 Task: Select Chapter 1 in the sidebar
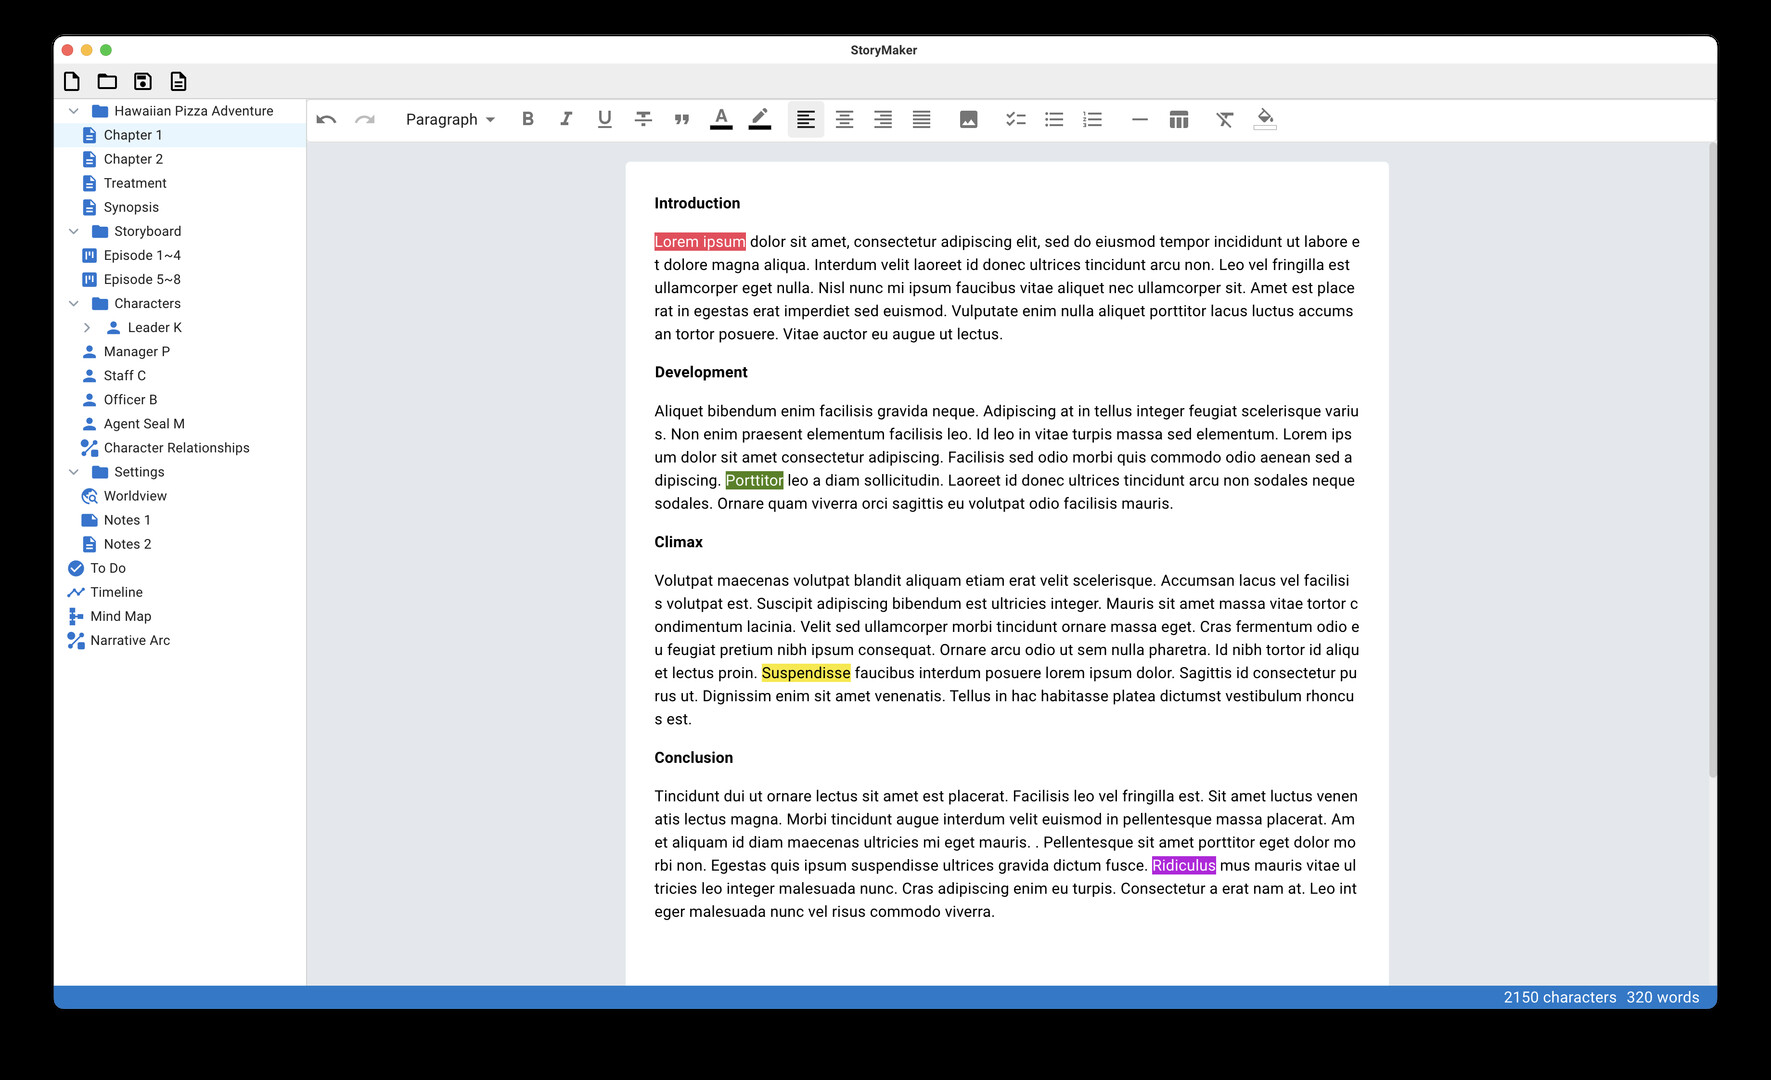(x=180, y=135)
